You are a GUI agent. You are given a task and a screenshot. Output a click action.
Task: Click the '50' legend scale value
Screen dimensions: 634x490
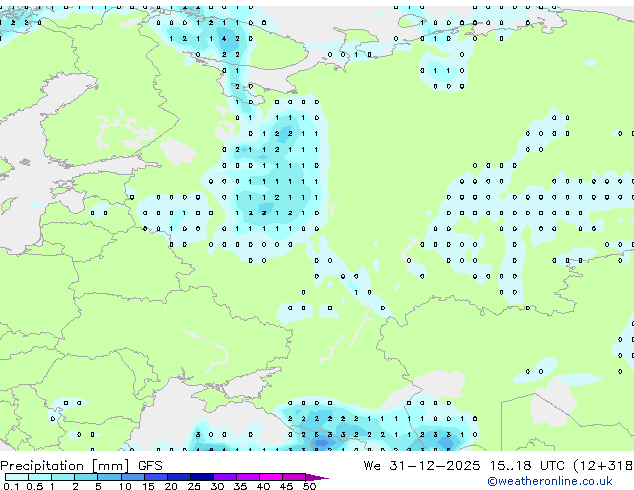point(310,486)
